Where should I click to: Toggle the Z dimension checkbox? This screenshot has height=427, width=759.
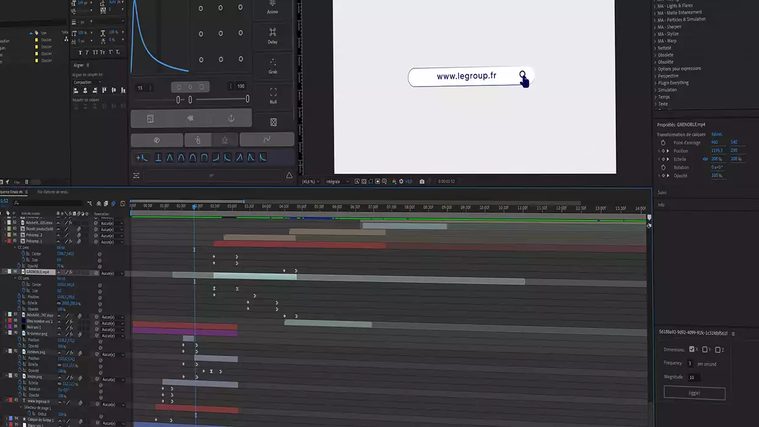(x=718, y=349)
